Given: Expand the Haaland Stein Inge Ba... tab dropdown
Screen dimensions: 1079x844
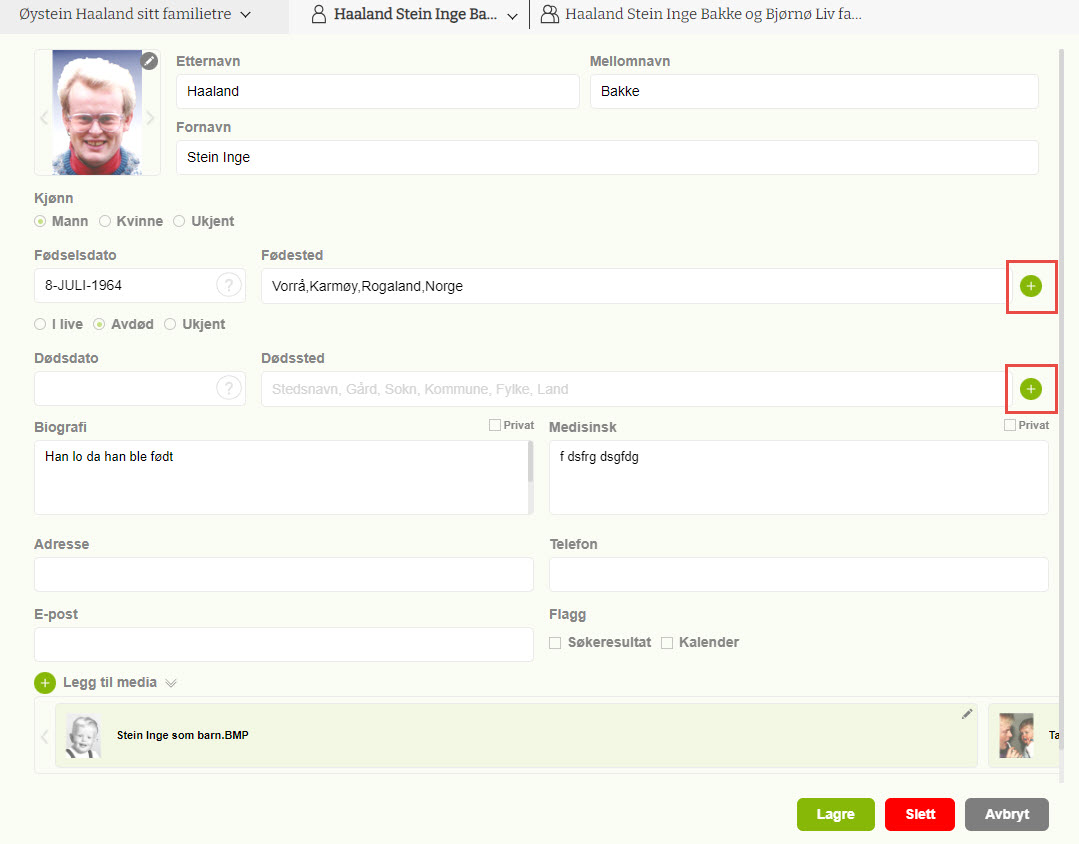Looking at the screenshot, I should [512, 16].
